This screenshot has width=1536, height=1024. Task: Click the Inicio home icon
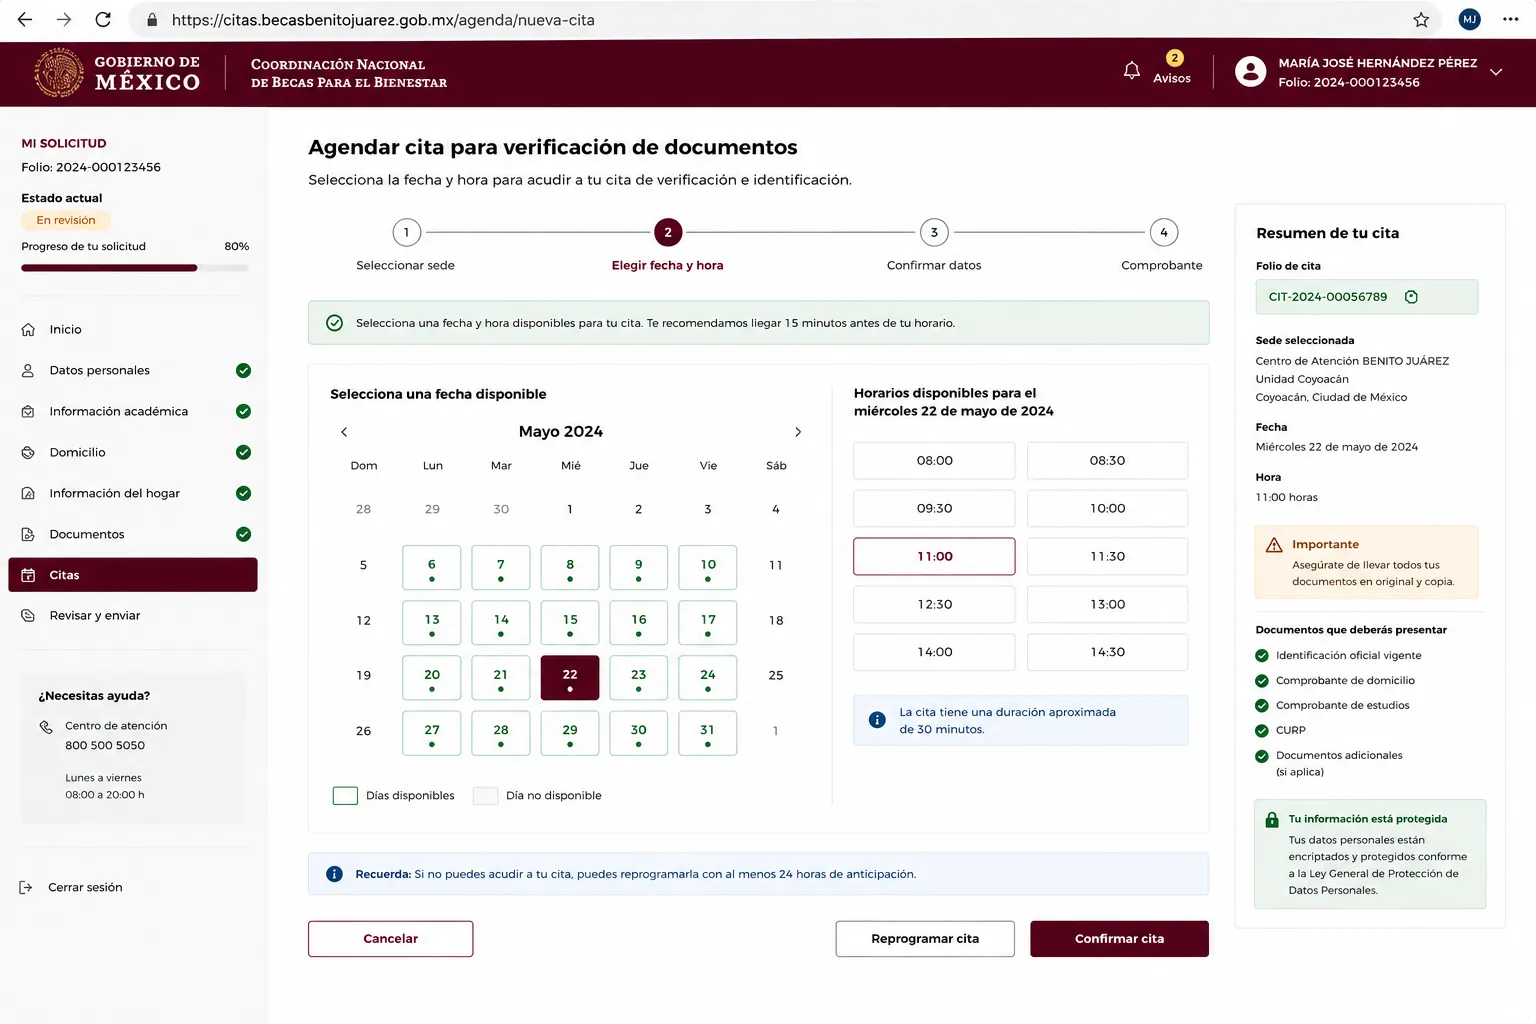(28, 329)
